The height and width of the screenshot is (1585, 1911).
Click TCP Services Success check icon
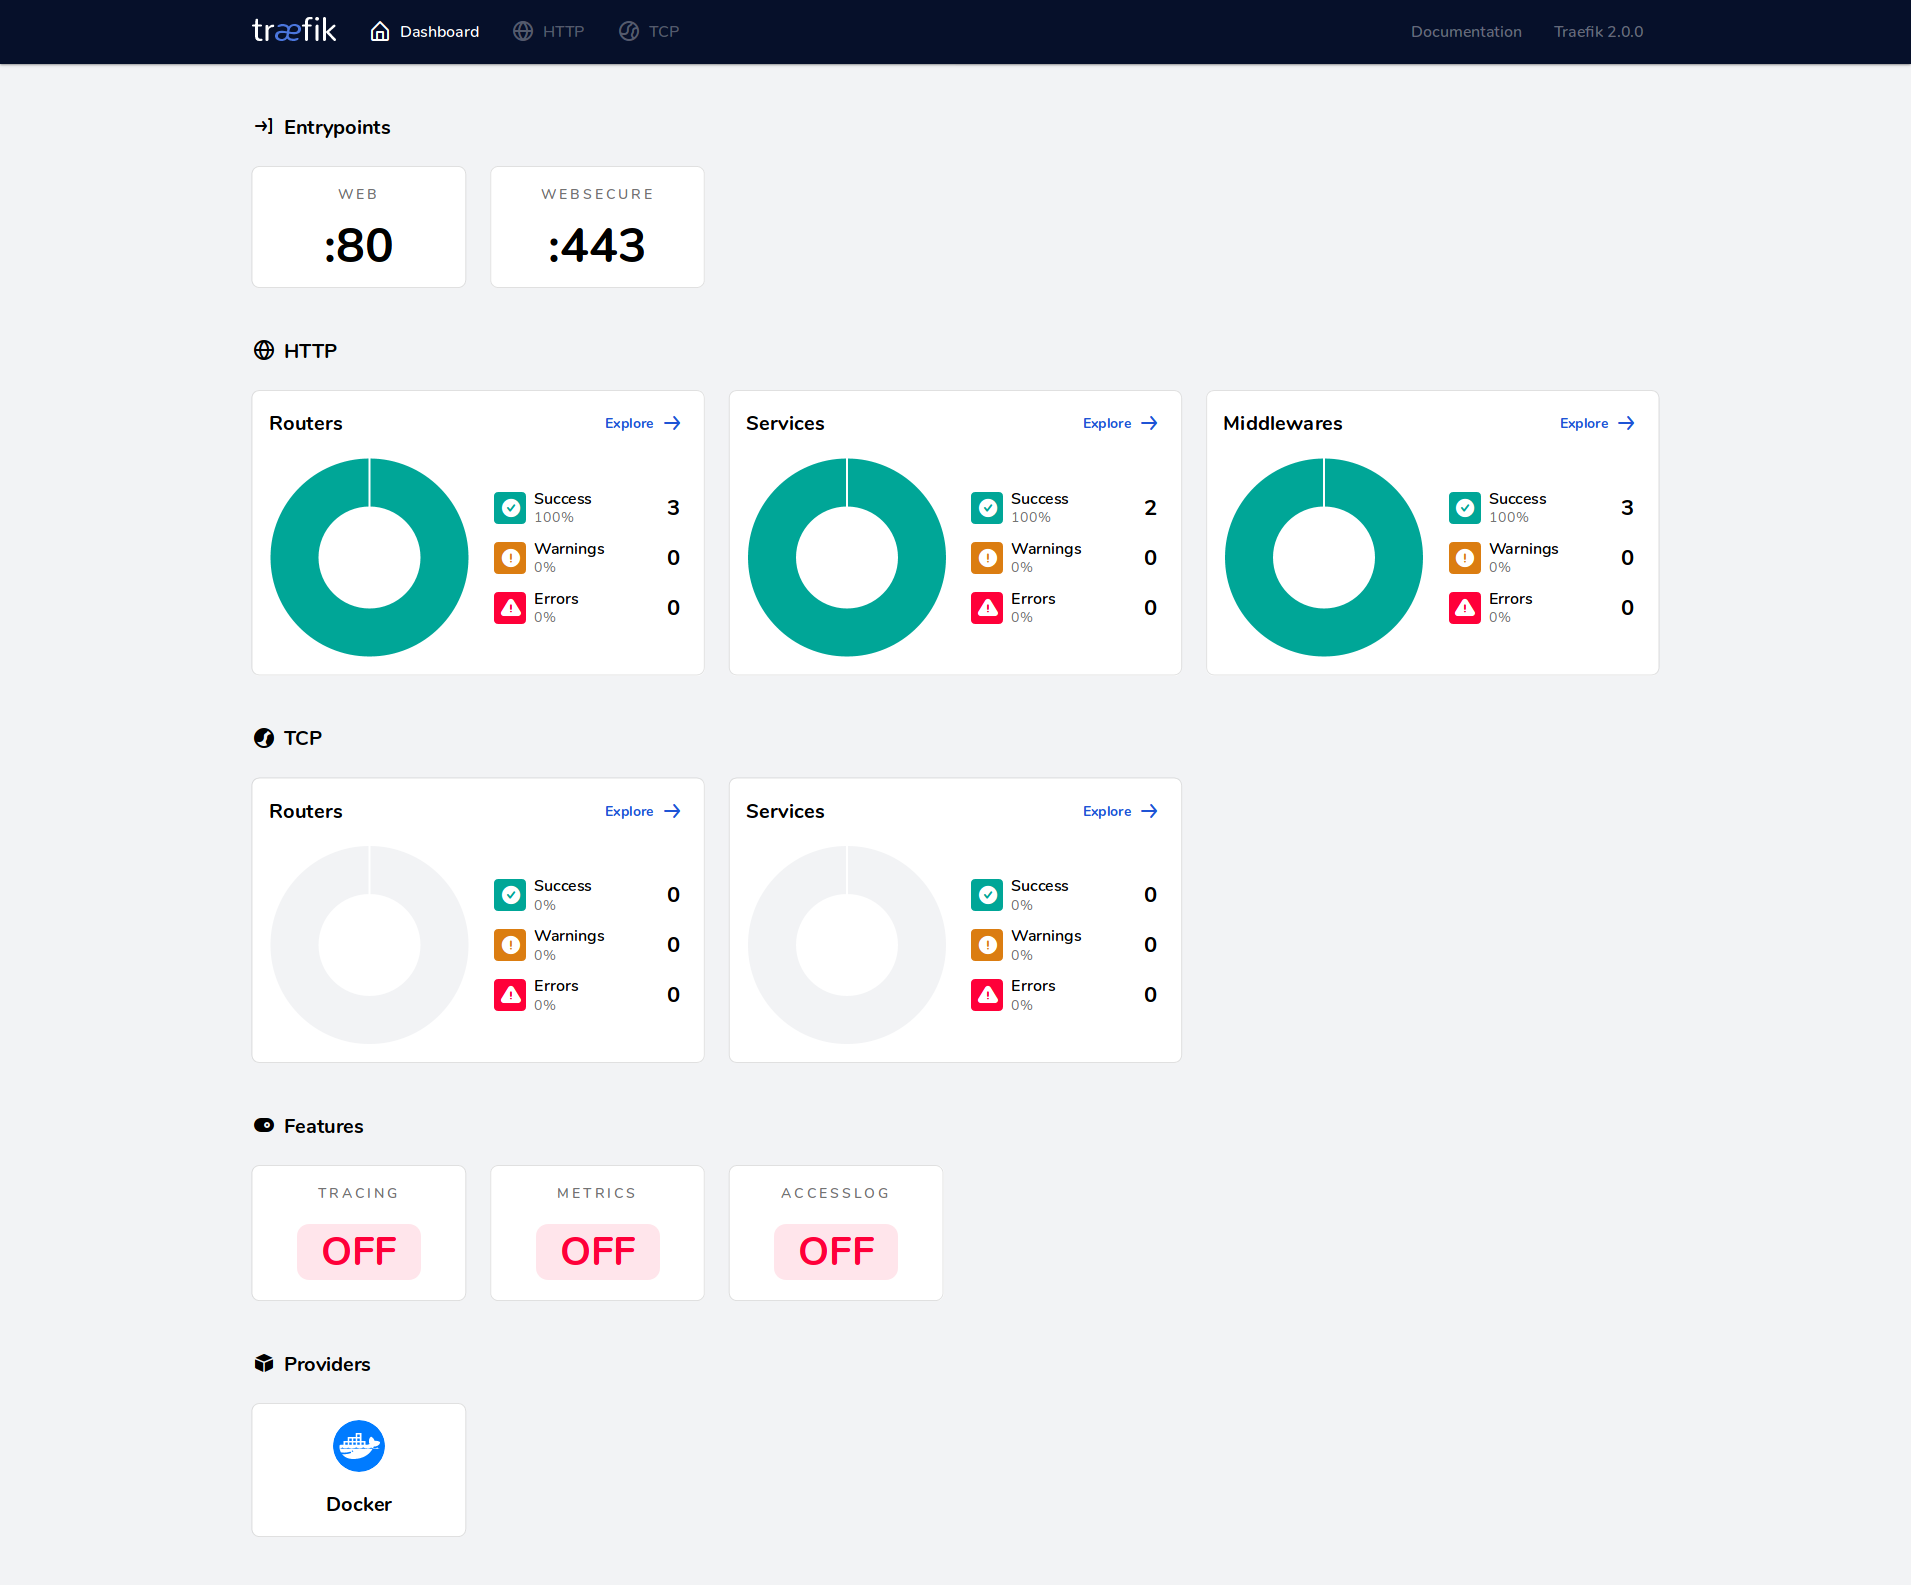point(987,895)
